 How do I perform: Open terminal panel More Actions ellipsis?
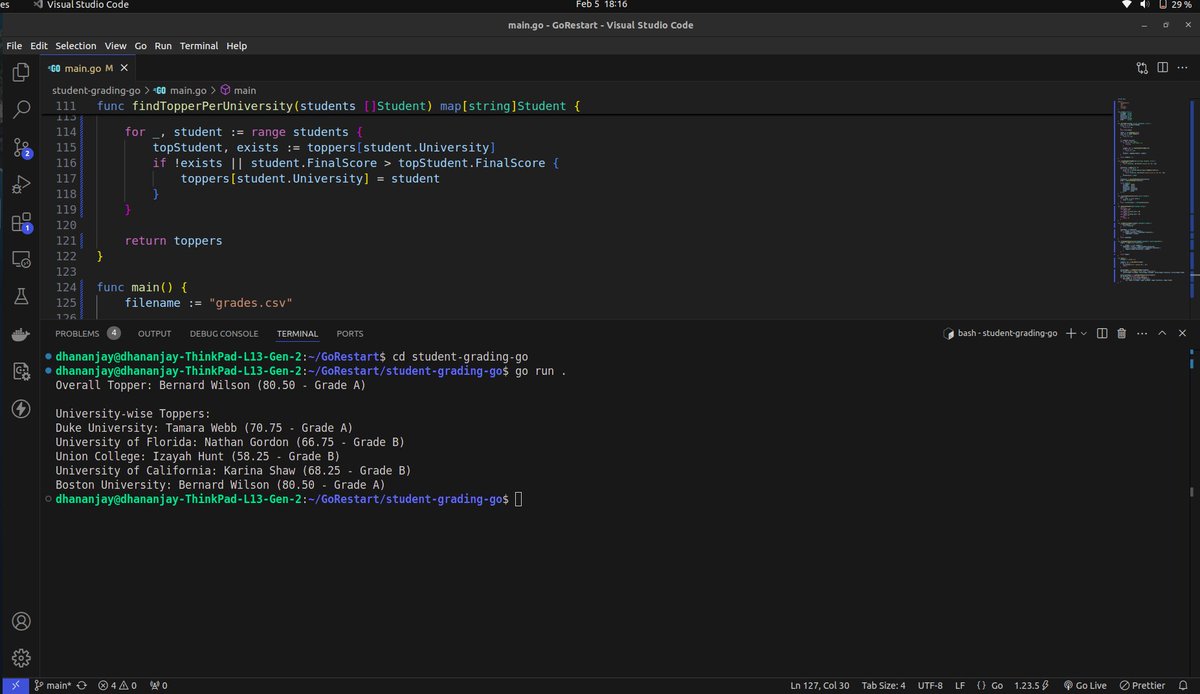coord(1141,333)
